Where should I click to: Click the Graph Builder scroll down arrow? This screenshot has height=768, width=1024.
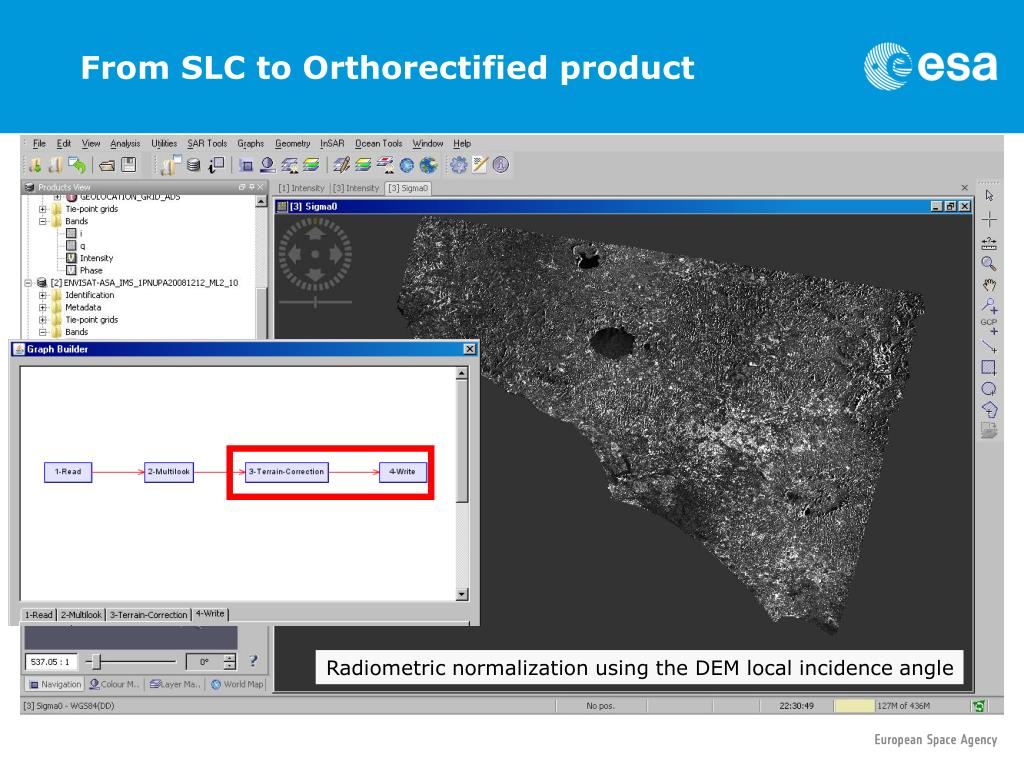[462, 594]
